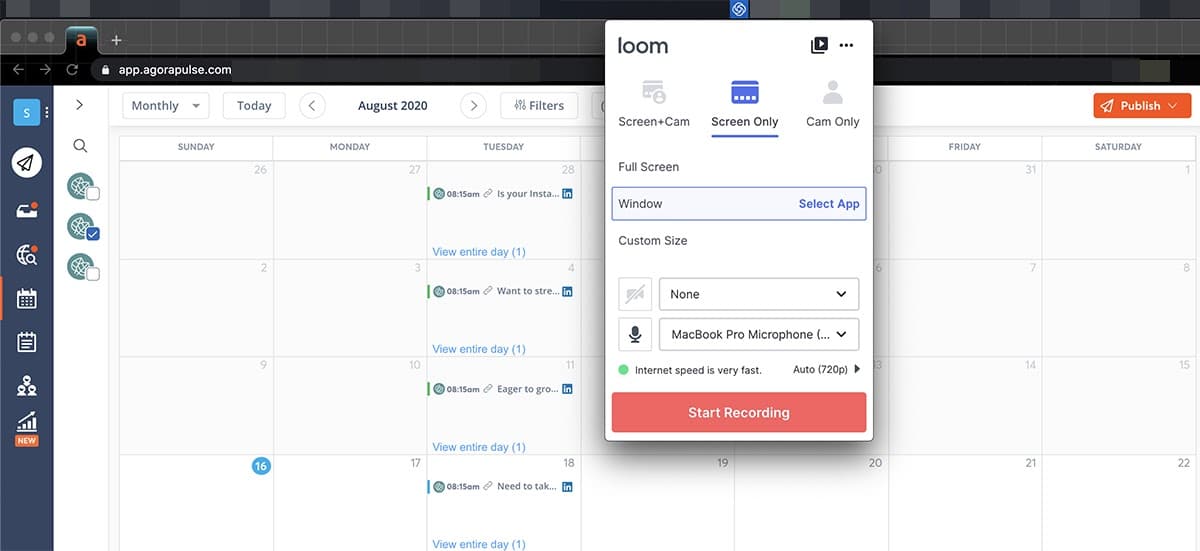Open the inbox tray icon in sidebar
Image resolution: width=1200 pixels, height=551 pixels.
[27, 209]
